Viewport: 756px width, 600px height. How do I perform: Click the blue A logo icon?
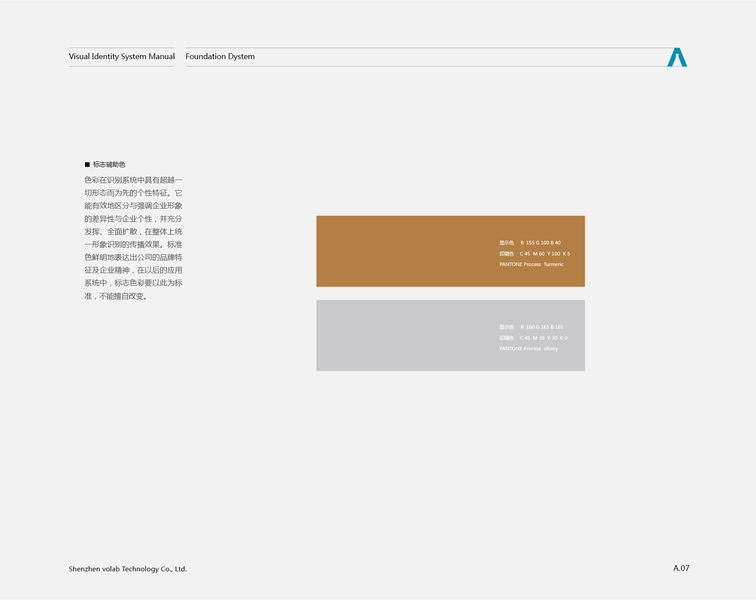[x=677, y=57]
